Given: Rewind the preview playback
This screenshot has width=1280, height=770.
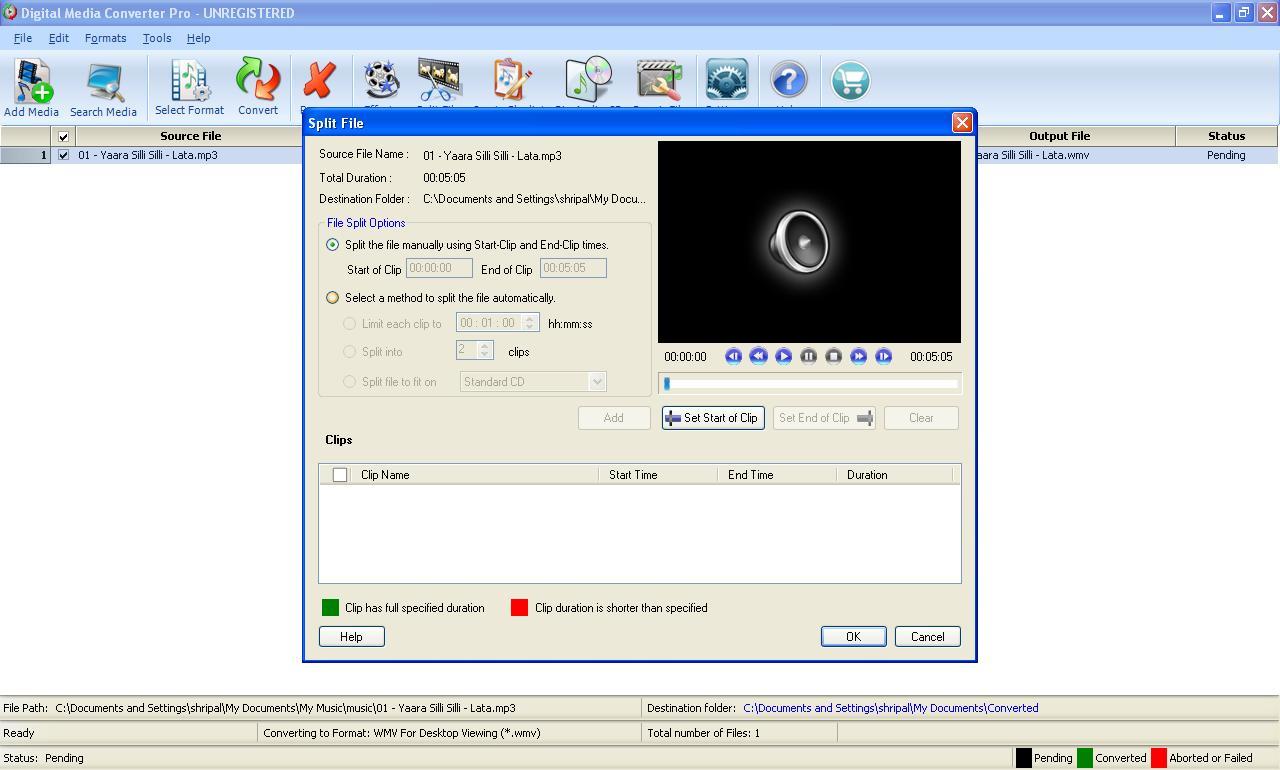Looking at the screenshot, I should pyautogui.click(x=758, y=356).
